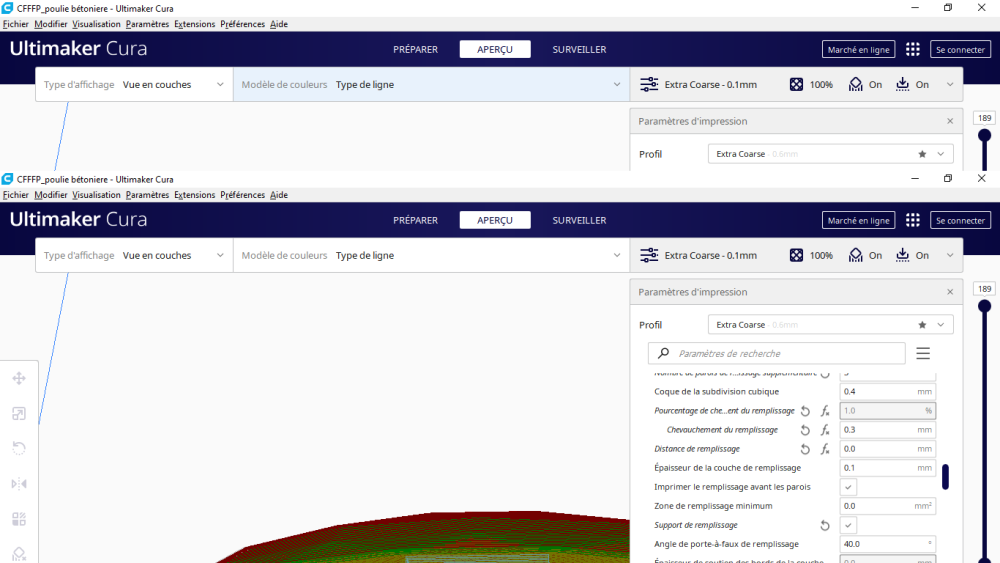Click fx icon for Pourcentage de chevauchement row

pos(825,411)
